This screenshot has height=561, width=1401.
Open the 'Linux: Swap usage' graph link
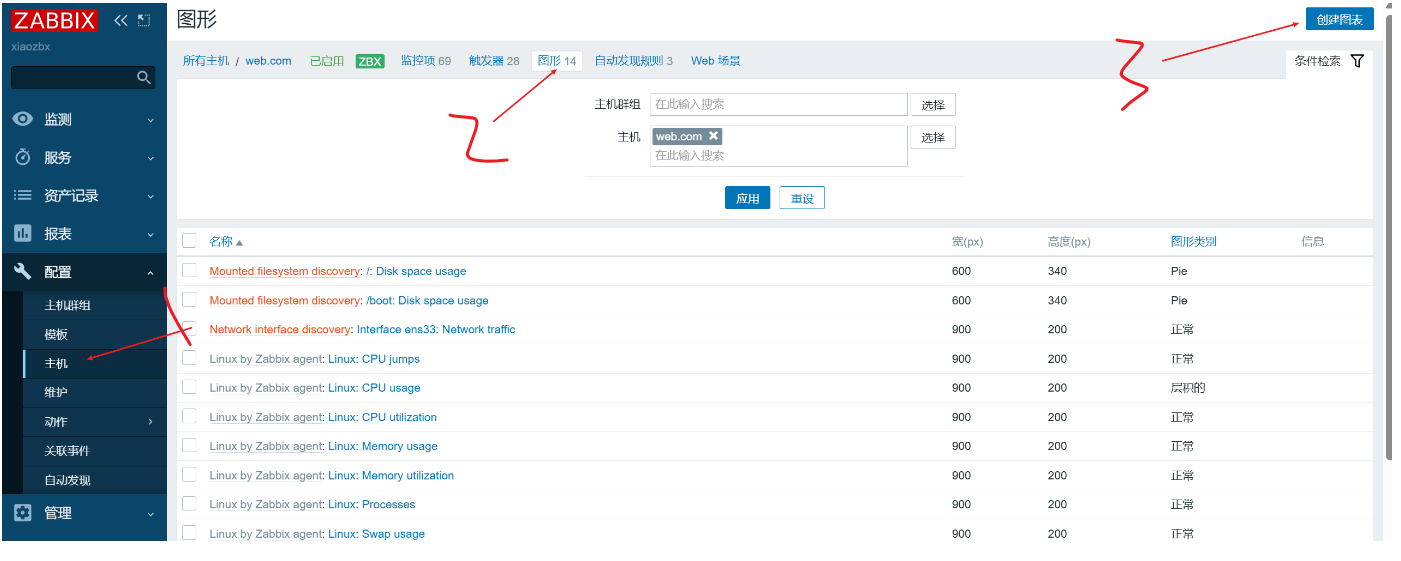click(376, 534)
